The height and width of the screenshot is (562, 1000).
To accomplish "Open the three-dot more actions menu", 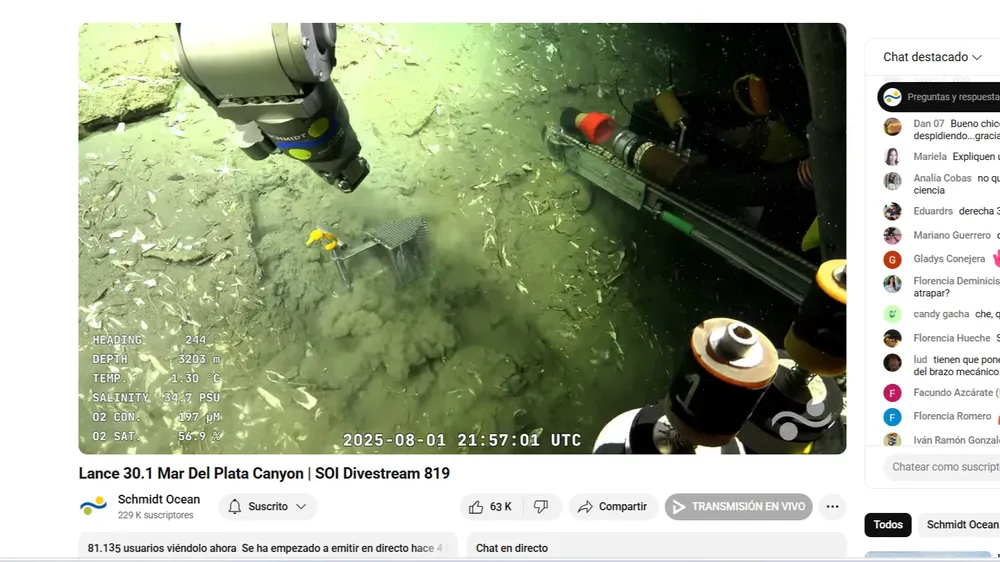I will pos(832,507).
